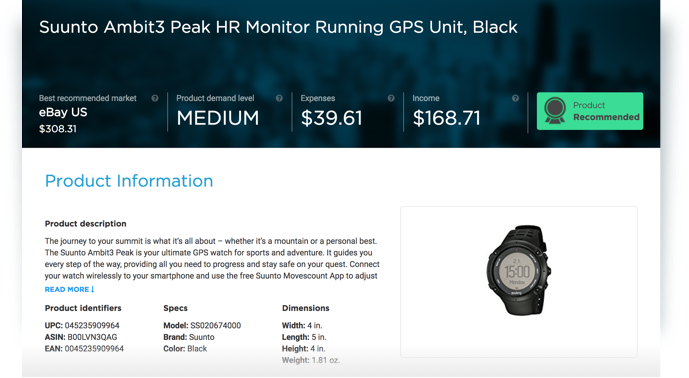Show the Income info question mark
This screenshot has height=378, width=689.
[515, 98]
